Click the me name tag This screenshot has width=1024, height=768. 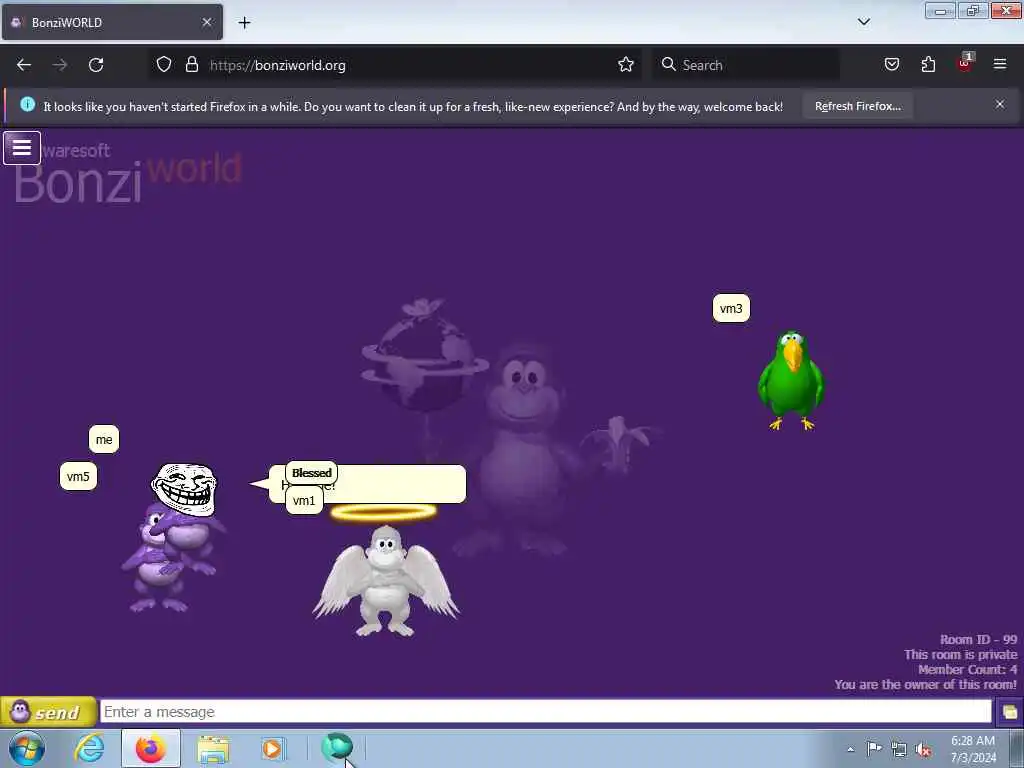click(104, 440)
